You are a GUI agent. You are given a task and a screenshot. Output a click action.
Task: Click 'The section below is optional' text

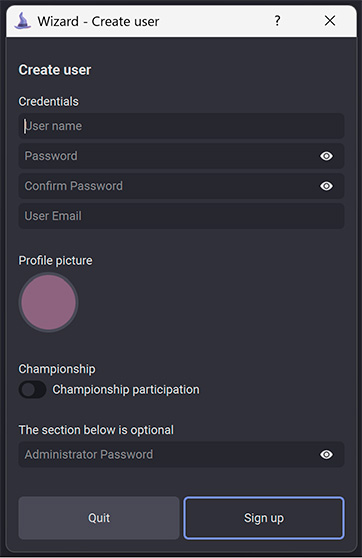(96, 430)
